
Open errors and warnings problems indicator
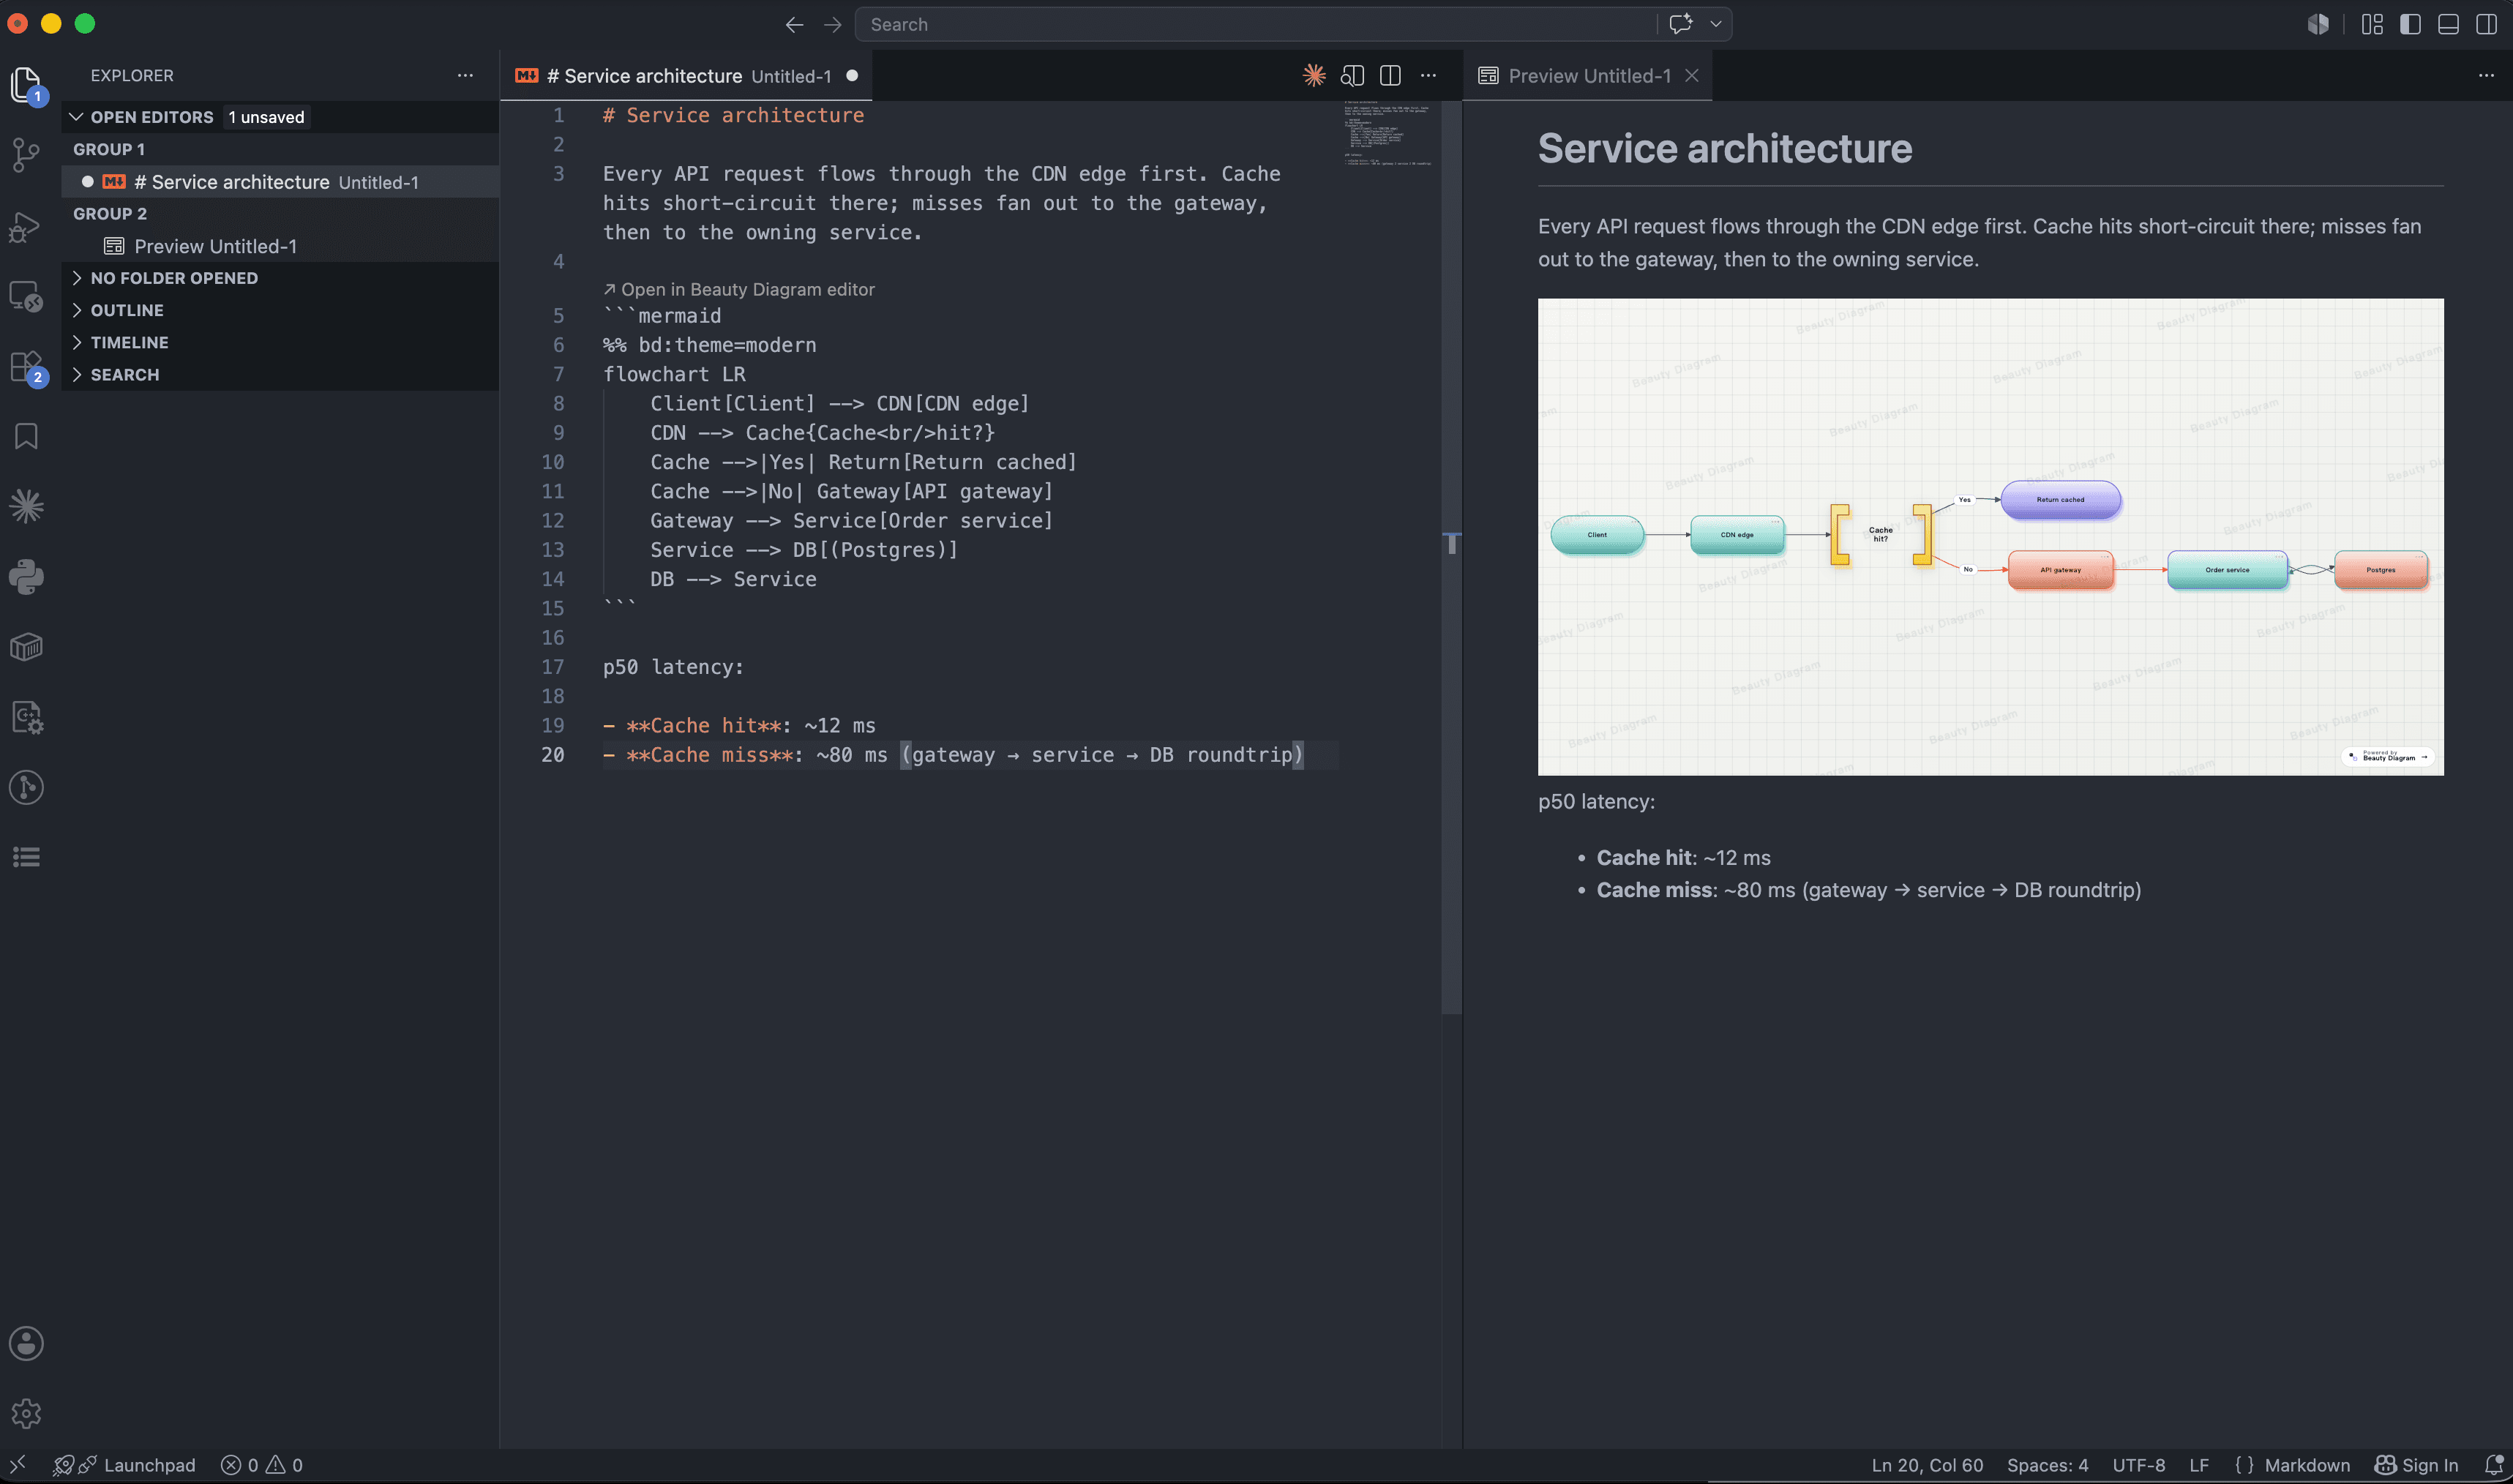tap(262, 1465)
